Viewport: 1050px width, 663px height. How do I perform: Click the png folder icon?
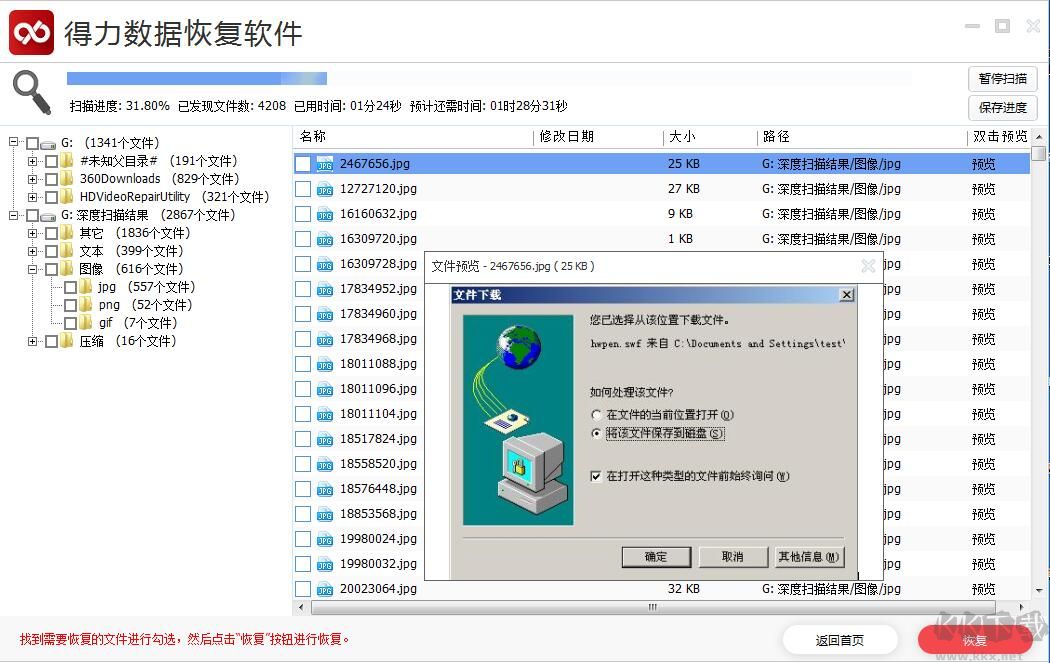click(x=87, y=305)
